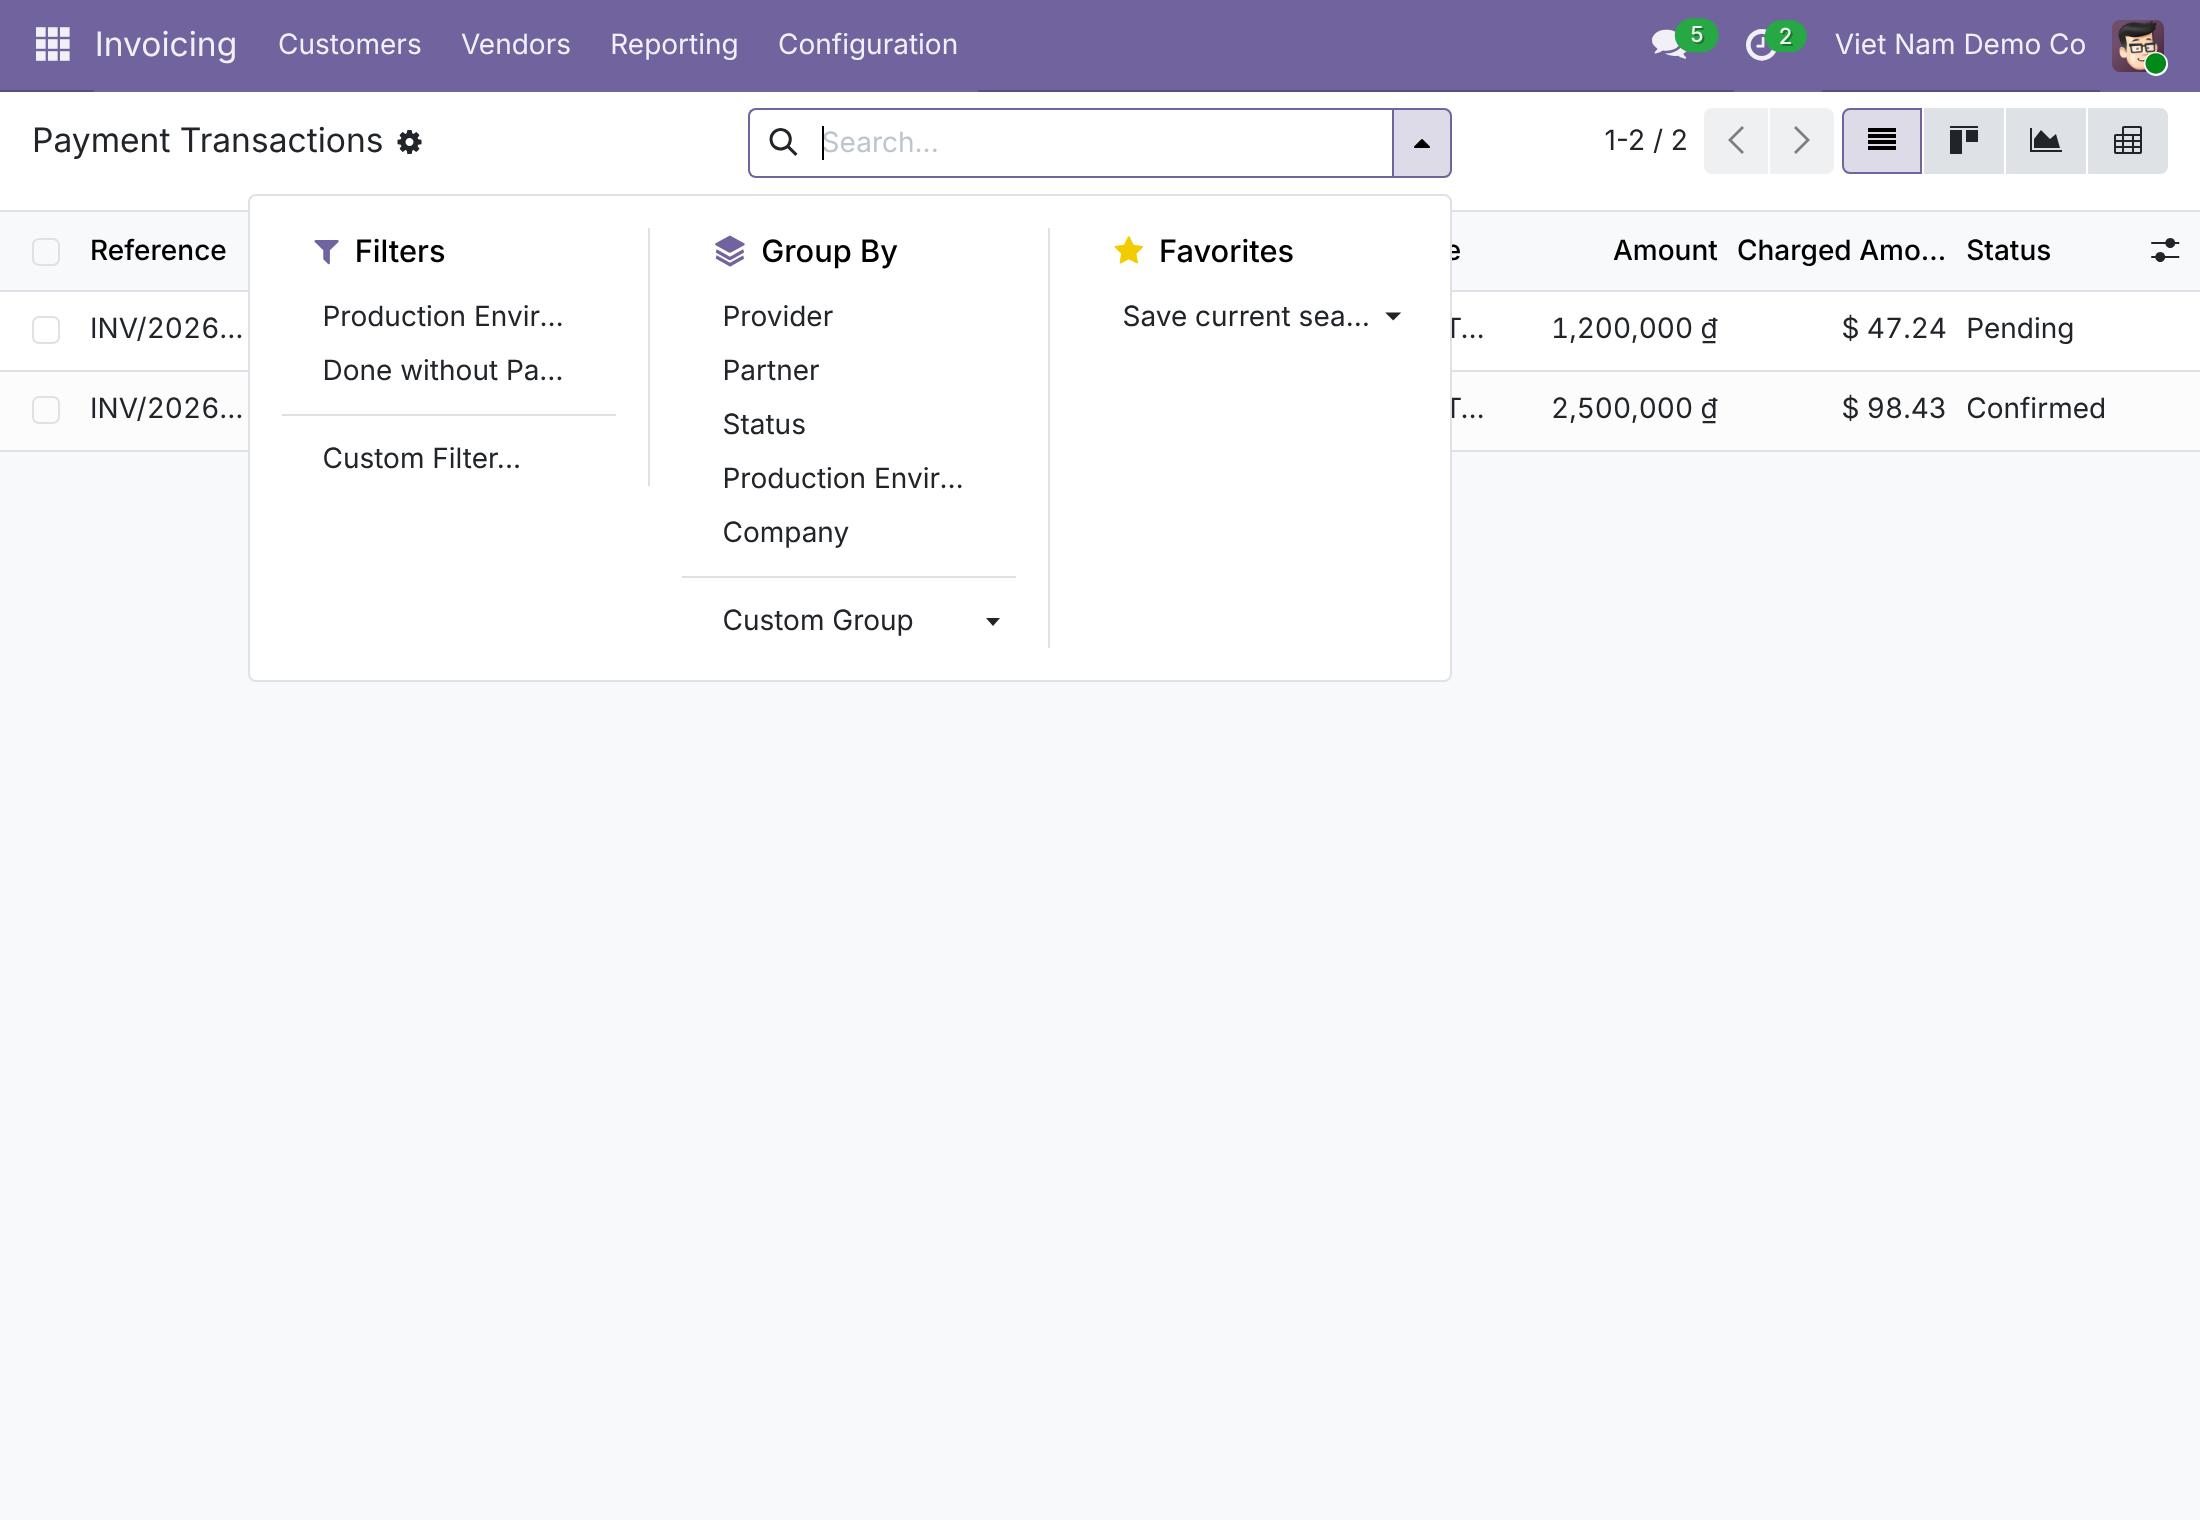This screenshot has height=1520, width=2200.
Task: Open Custom Filter editor
Action: [x=449, y=459]
